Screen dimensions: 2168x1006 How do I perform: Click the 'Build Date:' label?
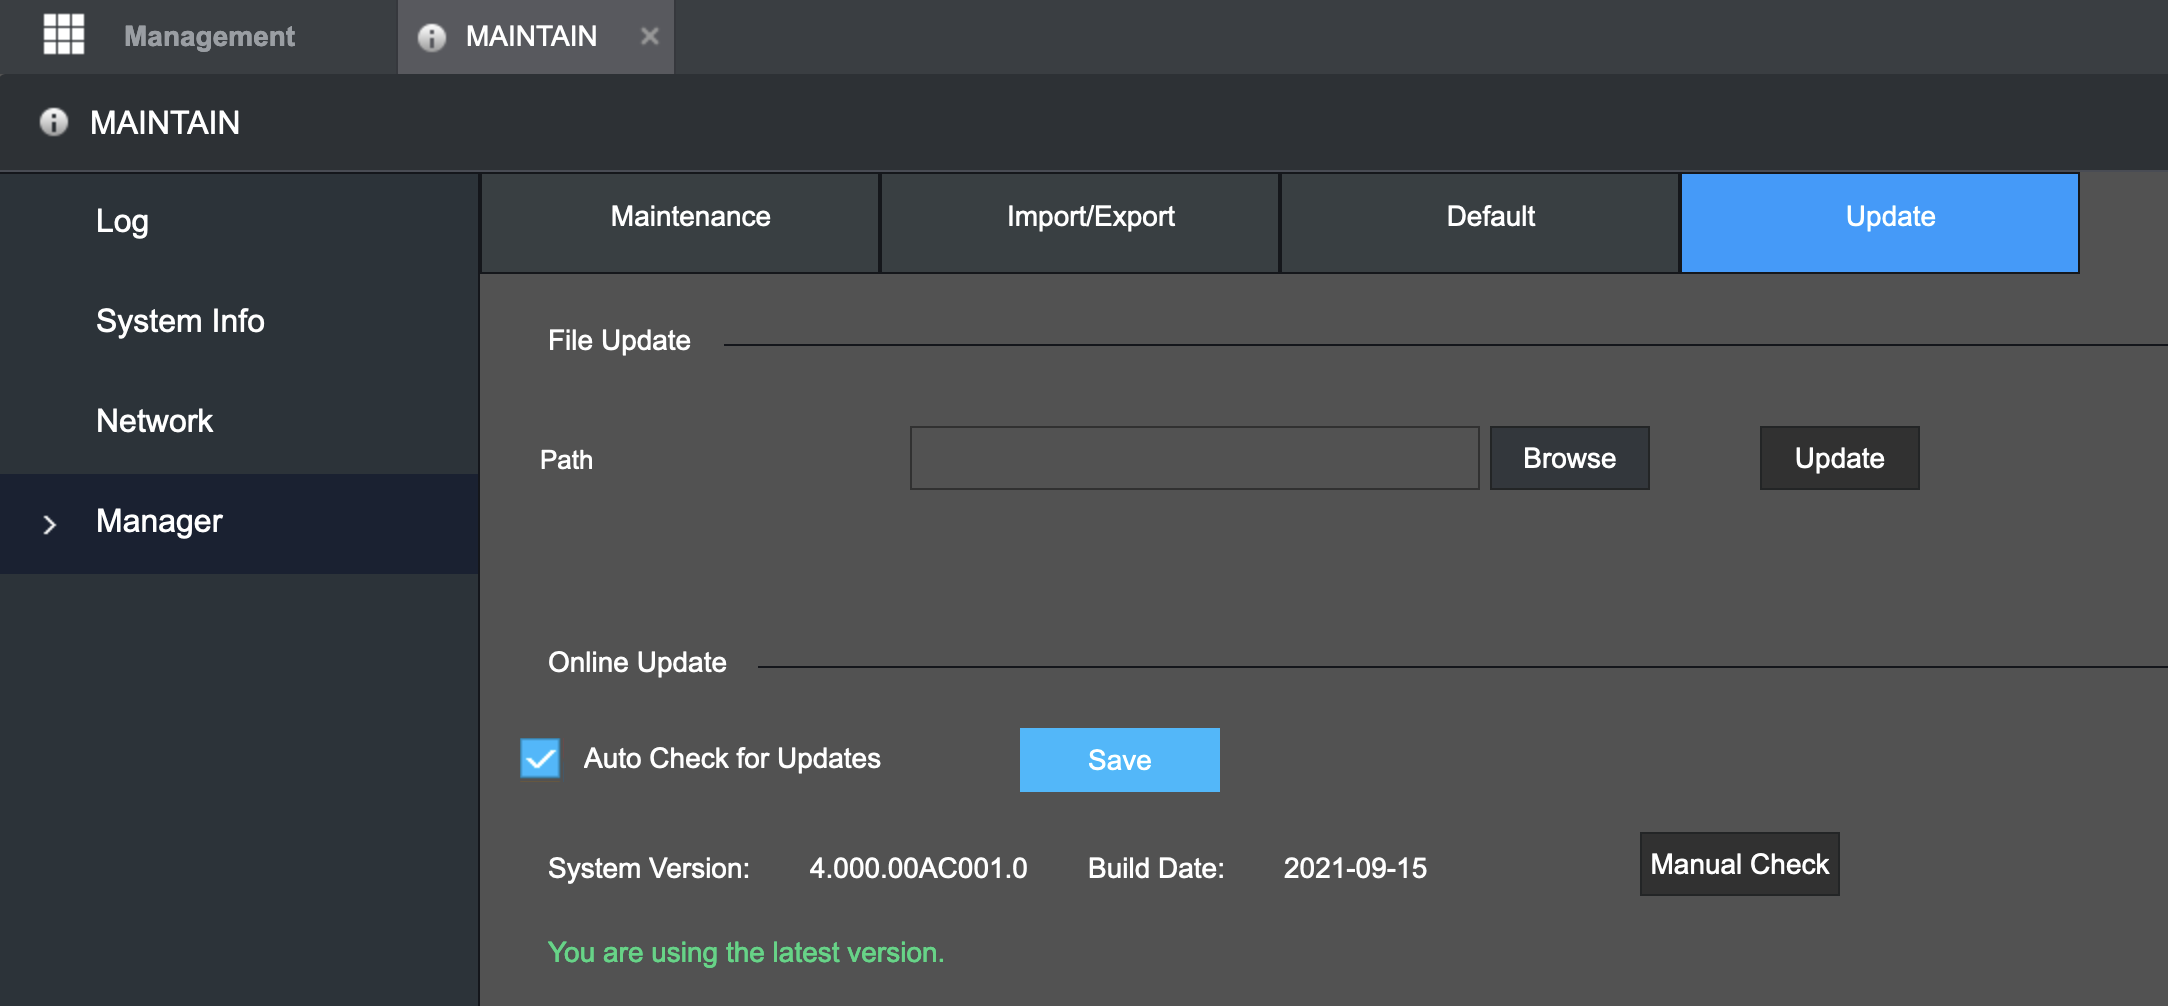tap(1156, 868)
